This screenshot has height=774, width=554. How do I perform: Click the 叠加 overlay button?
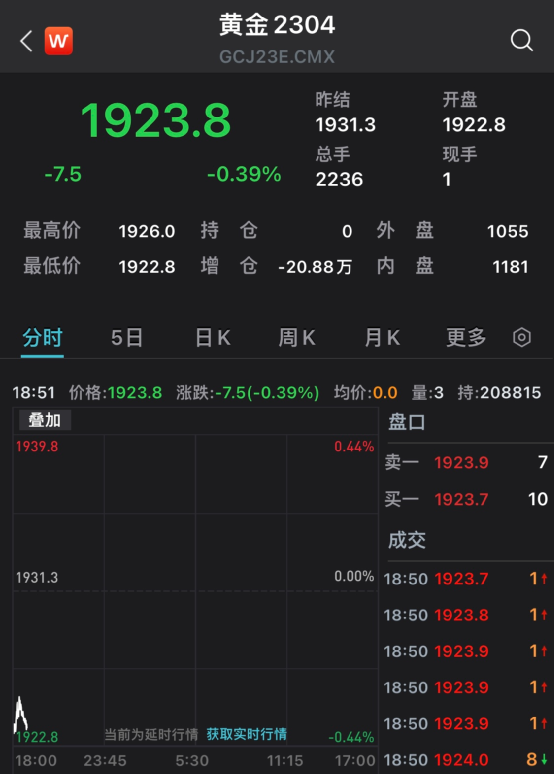(x=44, y=420)
